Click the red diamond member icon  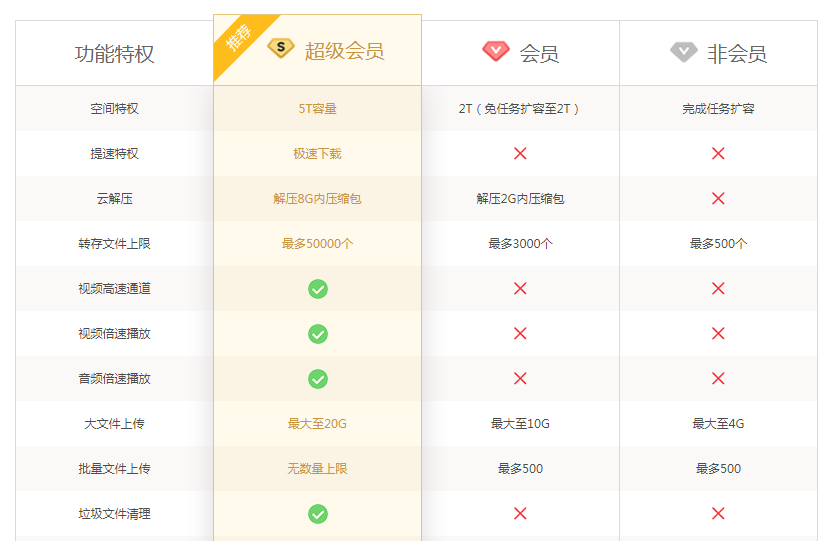click(x=495, y=50)
